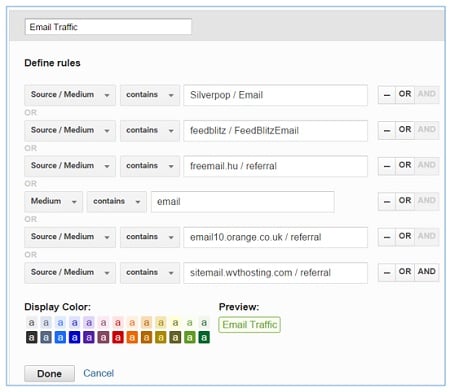Click OR button on Medium email row
The image size is (450, 392).
pos(405,201)
